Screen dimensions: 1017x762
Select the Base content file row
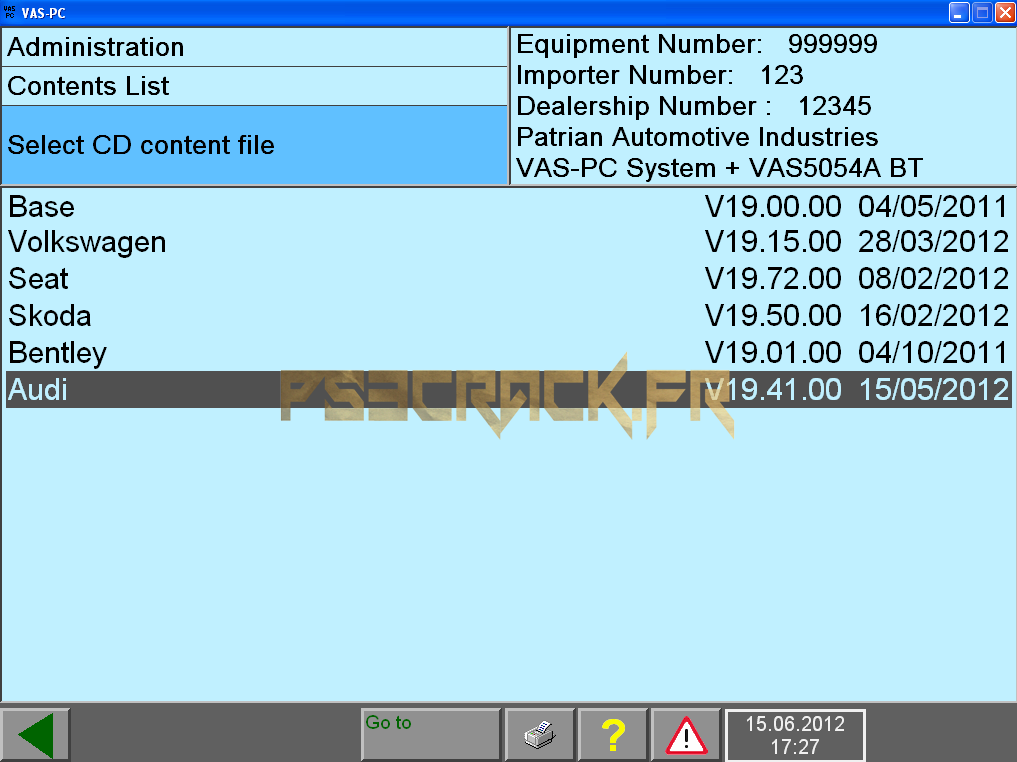pos(508,207)
